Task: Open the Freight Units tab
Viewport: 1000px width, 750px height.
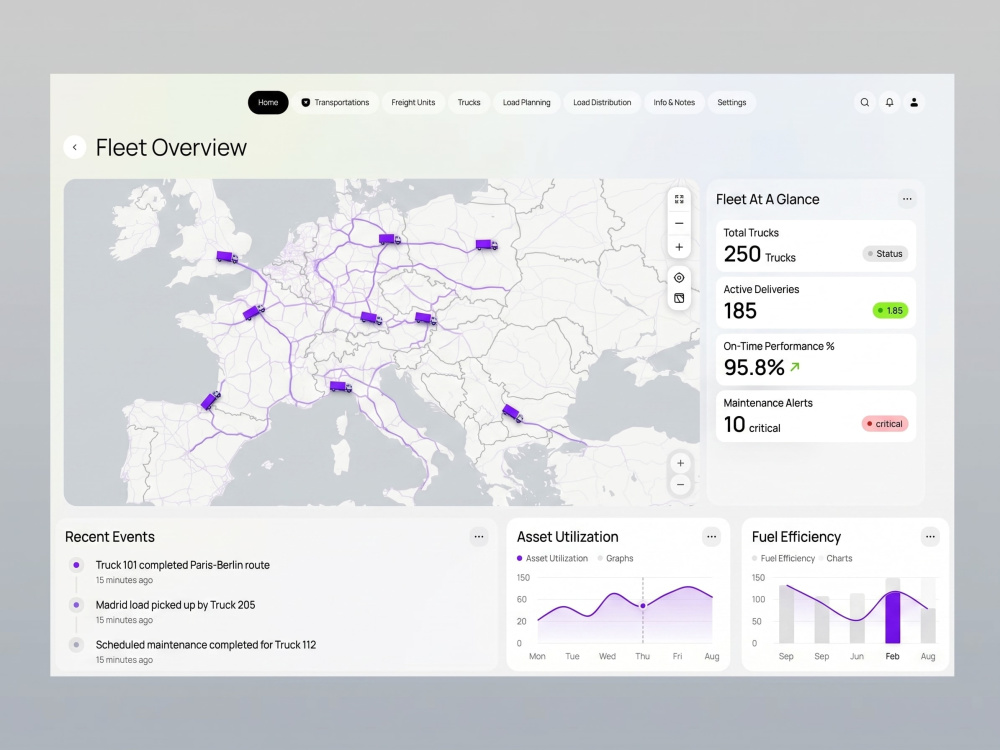Action: coord(413,102)
